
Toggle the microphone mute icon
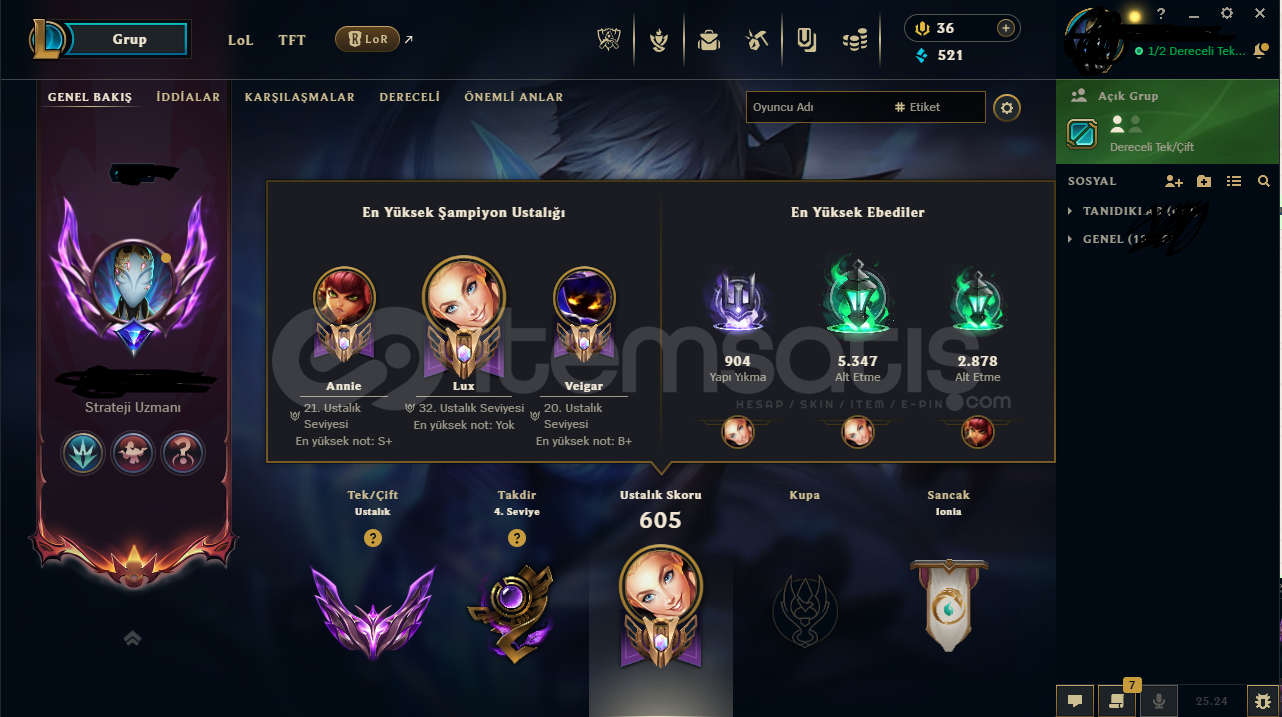(1159, 701)
